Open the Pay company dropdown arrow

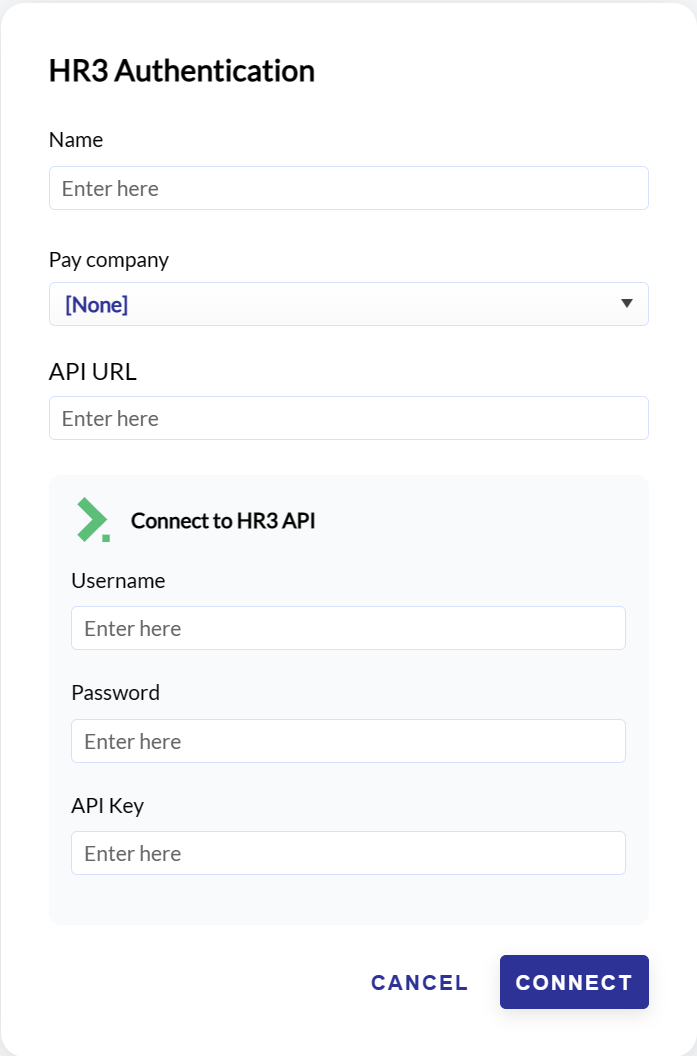626,304
